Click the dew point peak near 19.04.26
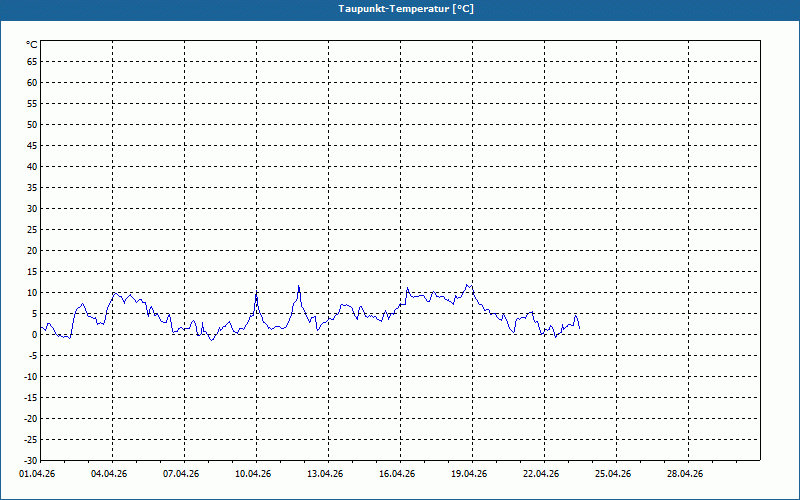This screenshot has height=500, width=800. pyautogui.click(x=469, y=285)
